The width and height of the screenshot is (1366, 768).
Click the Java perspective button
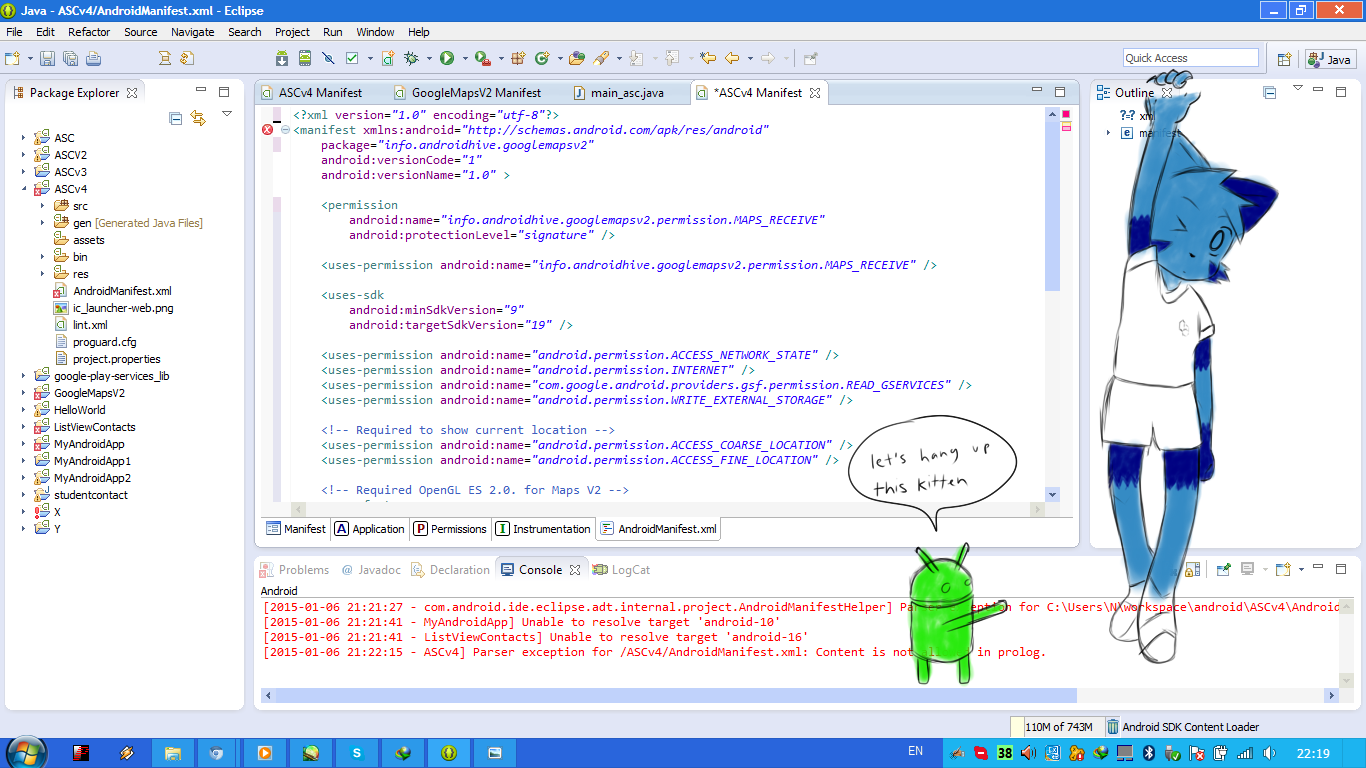[1329, 59]
